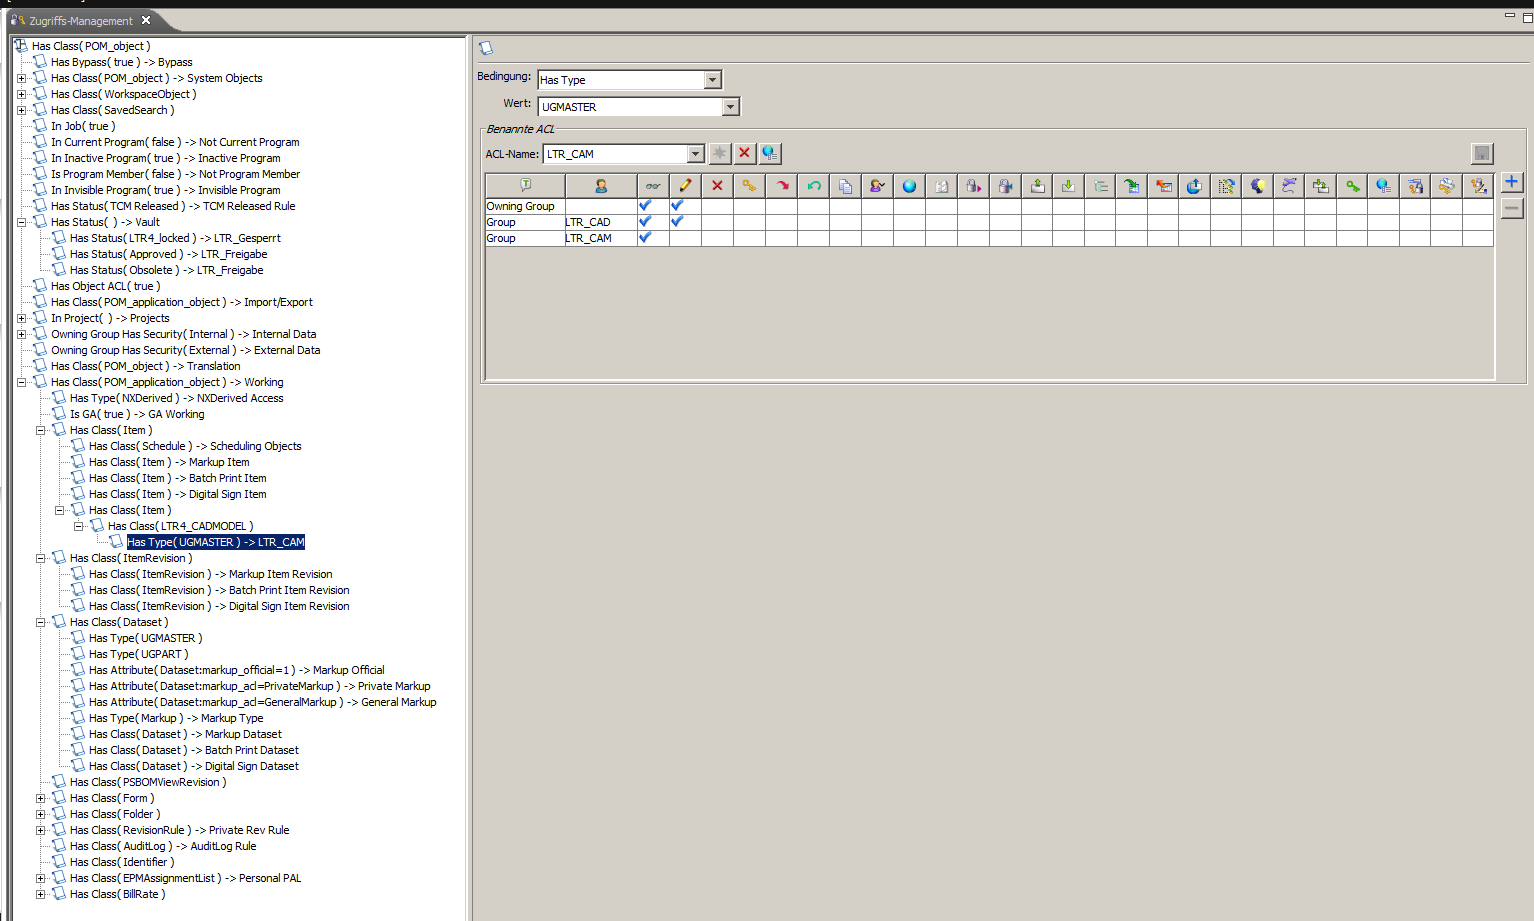Select Has Object ACL( true ) rule
Viewport: 1534px width, 921px height.
coord(106,286)
